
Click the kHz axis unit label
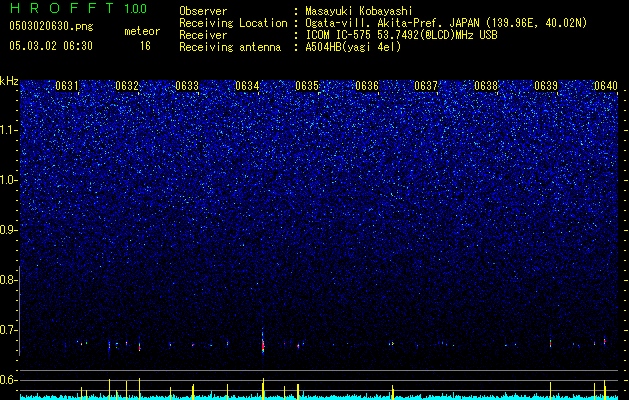[x=9, y=81]
